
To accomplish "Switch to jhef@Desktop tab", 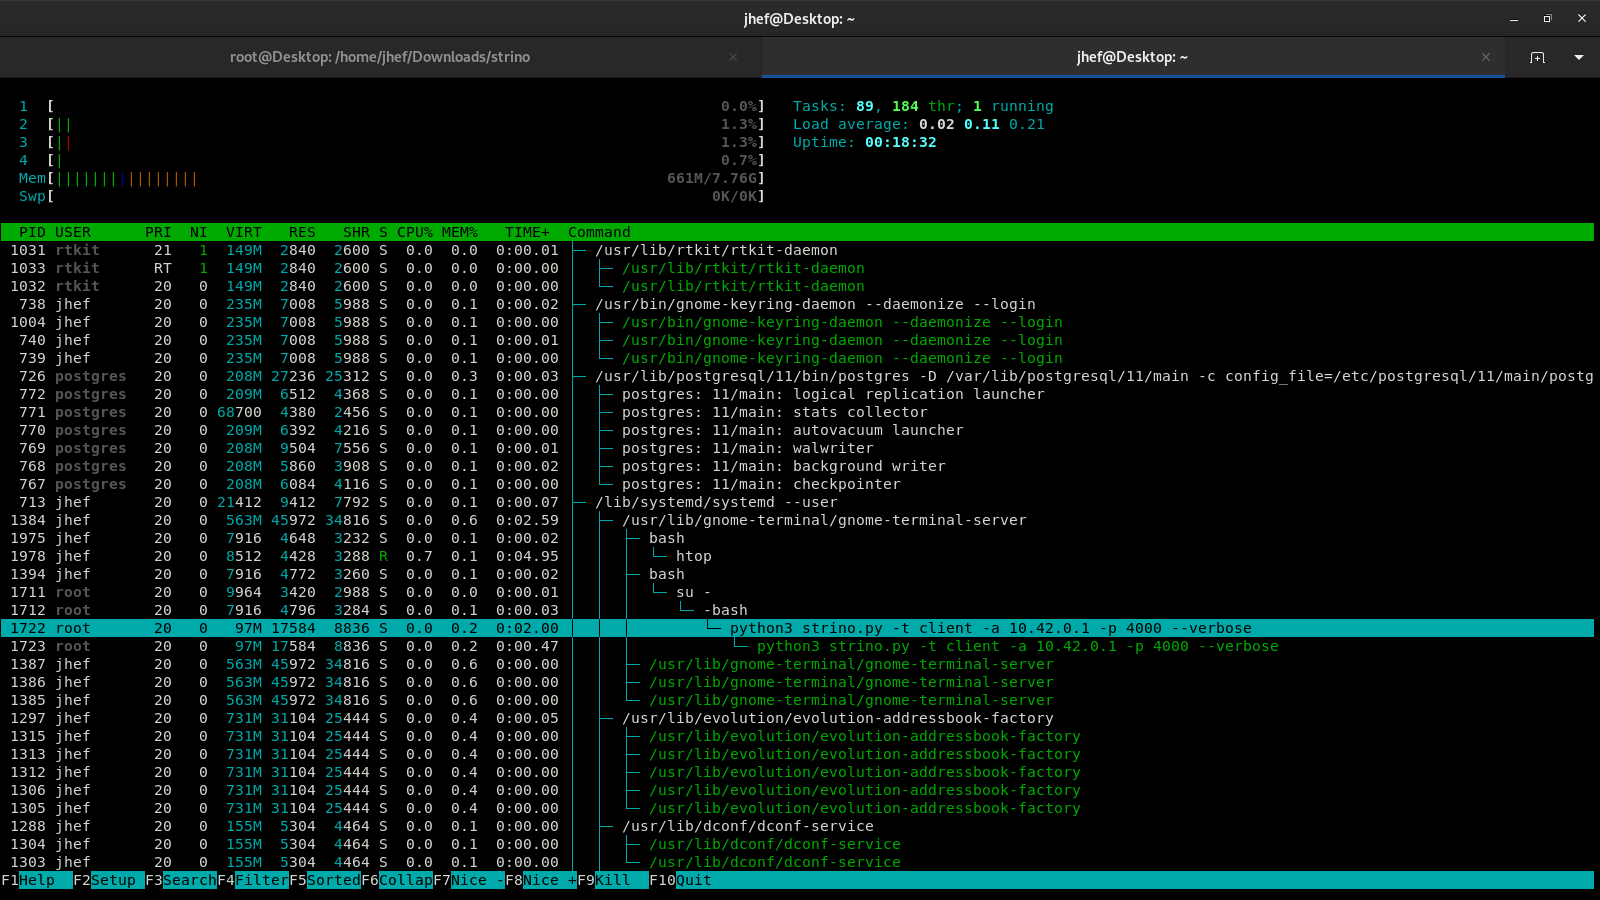I will click(1132, 57).
